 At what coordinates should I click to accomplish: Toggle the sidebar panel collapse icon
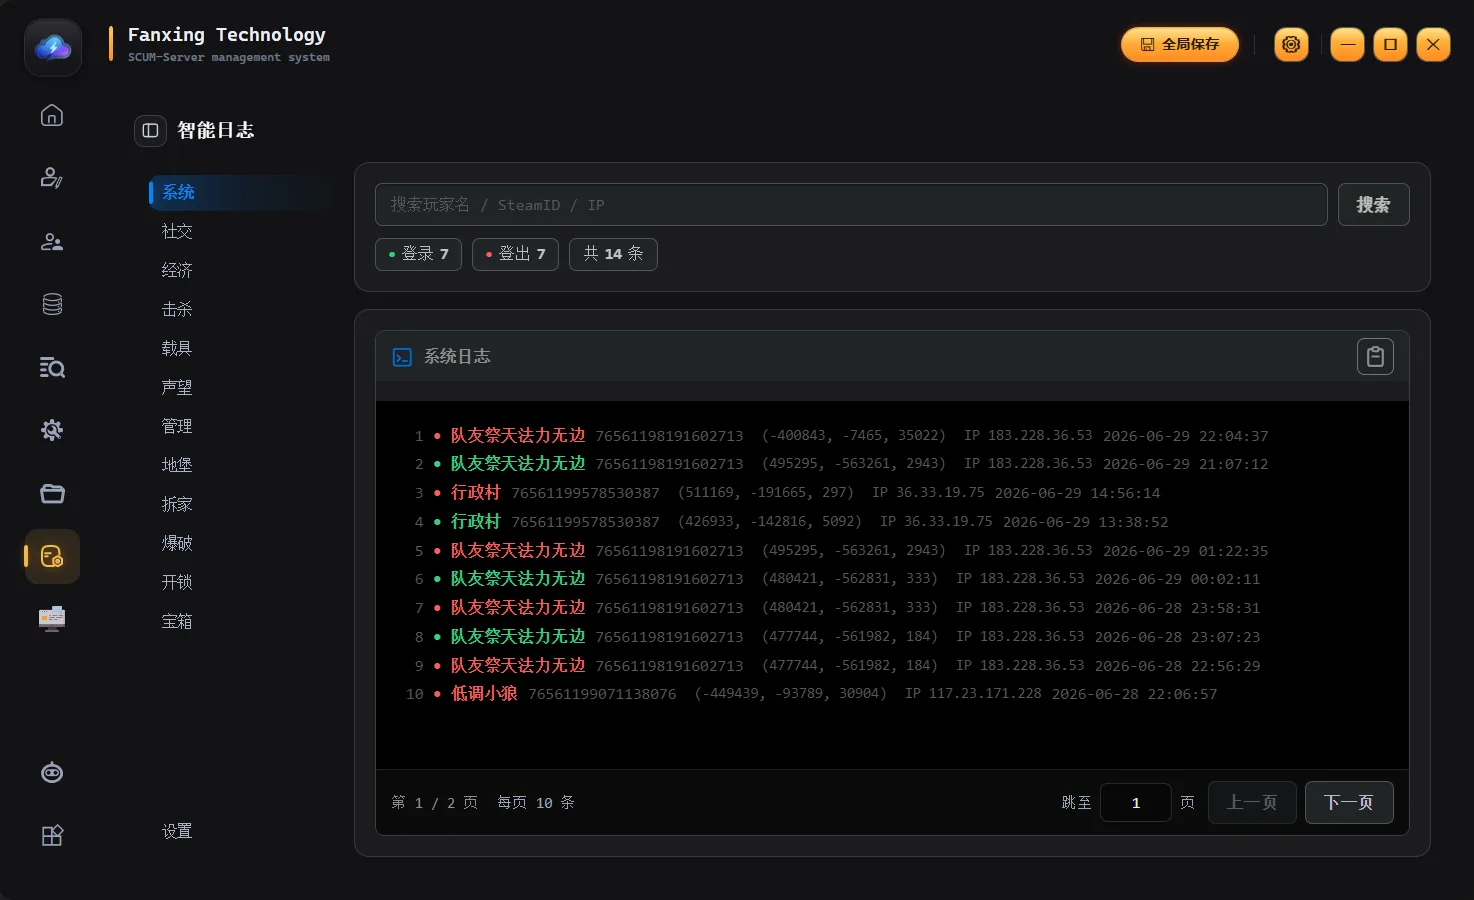(150, 130)
